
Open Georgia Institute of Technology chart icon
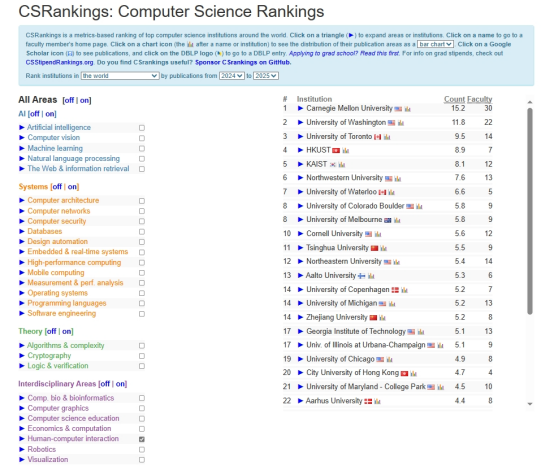(420, 332)
